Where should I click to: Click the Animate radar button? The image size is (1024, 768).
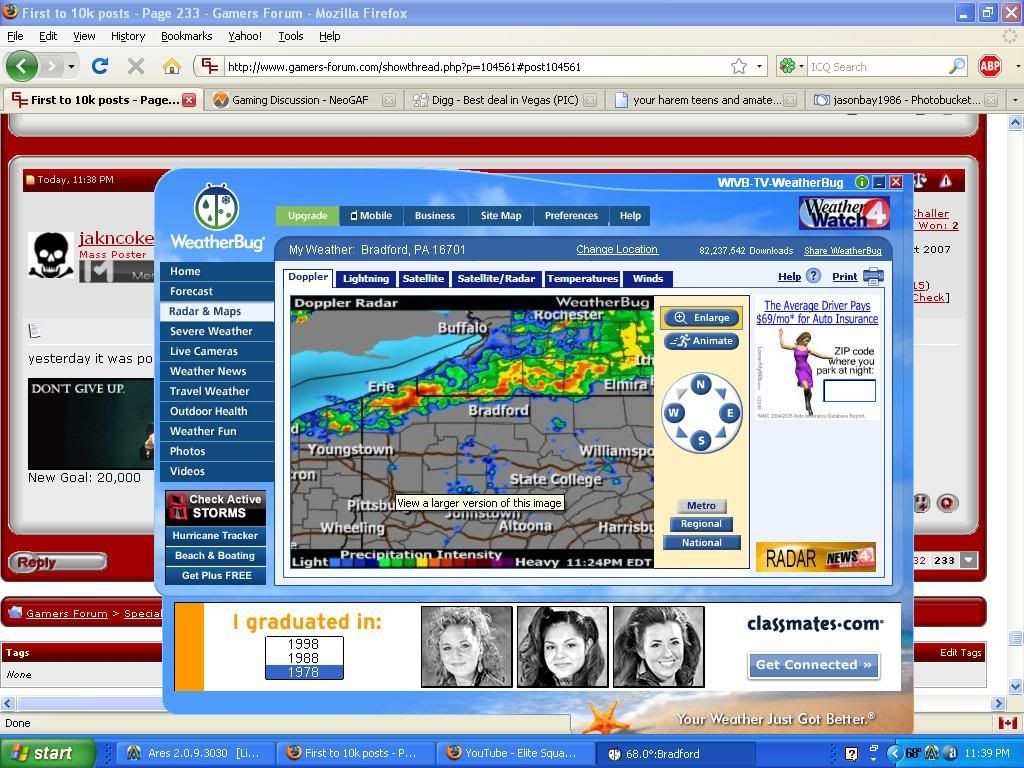(x=701, y=341)
